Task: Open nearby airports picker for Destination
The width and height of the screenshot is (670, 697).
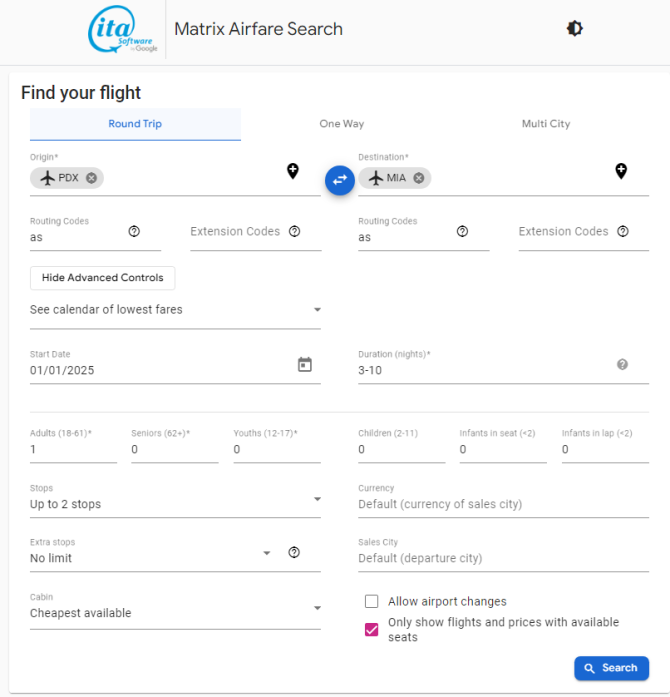Action: pyautogui.click(x=621, y=171)
